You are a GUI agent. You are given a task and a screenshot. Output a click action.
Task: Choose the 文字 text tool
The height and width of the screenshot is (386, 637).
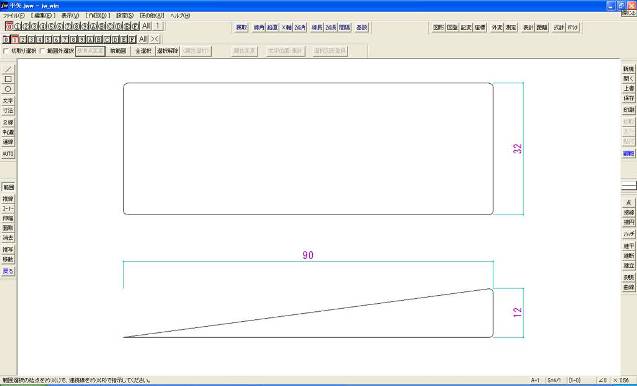tap(8, 100)
